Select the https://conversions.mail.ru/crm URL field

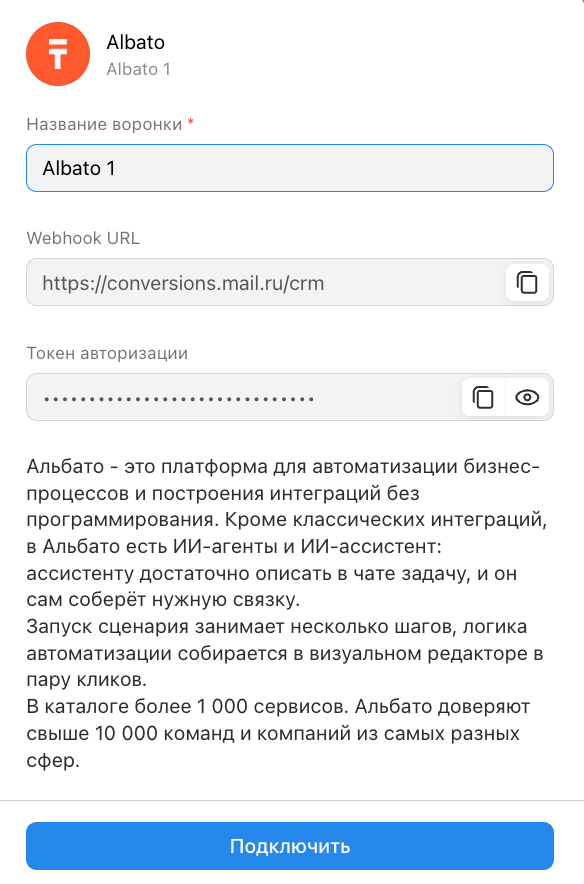[265, 282]
